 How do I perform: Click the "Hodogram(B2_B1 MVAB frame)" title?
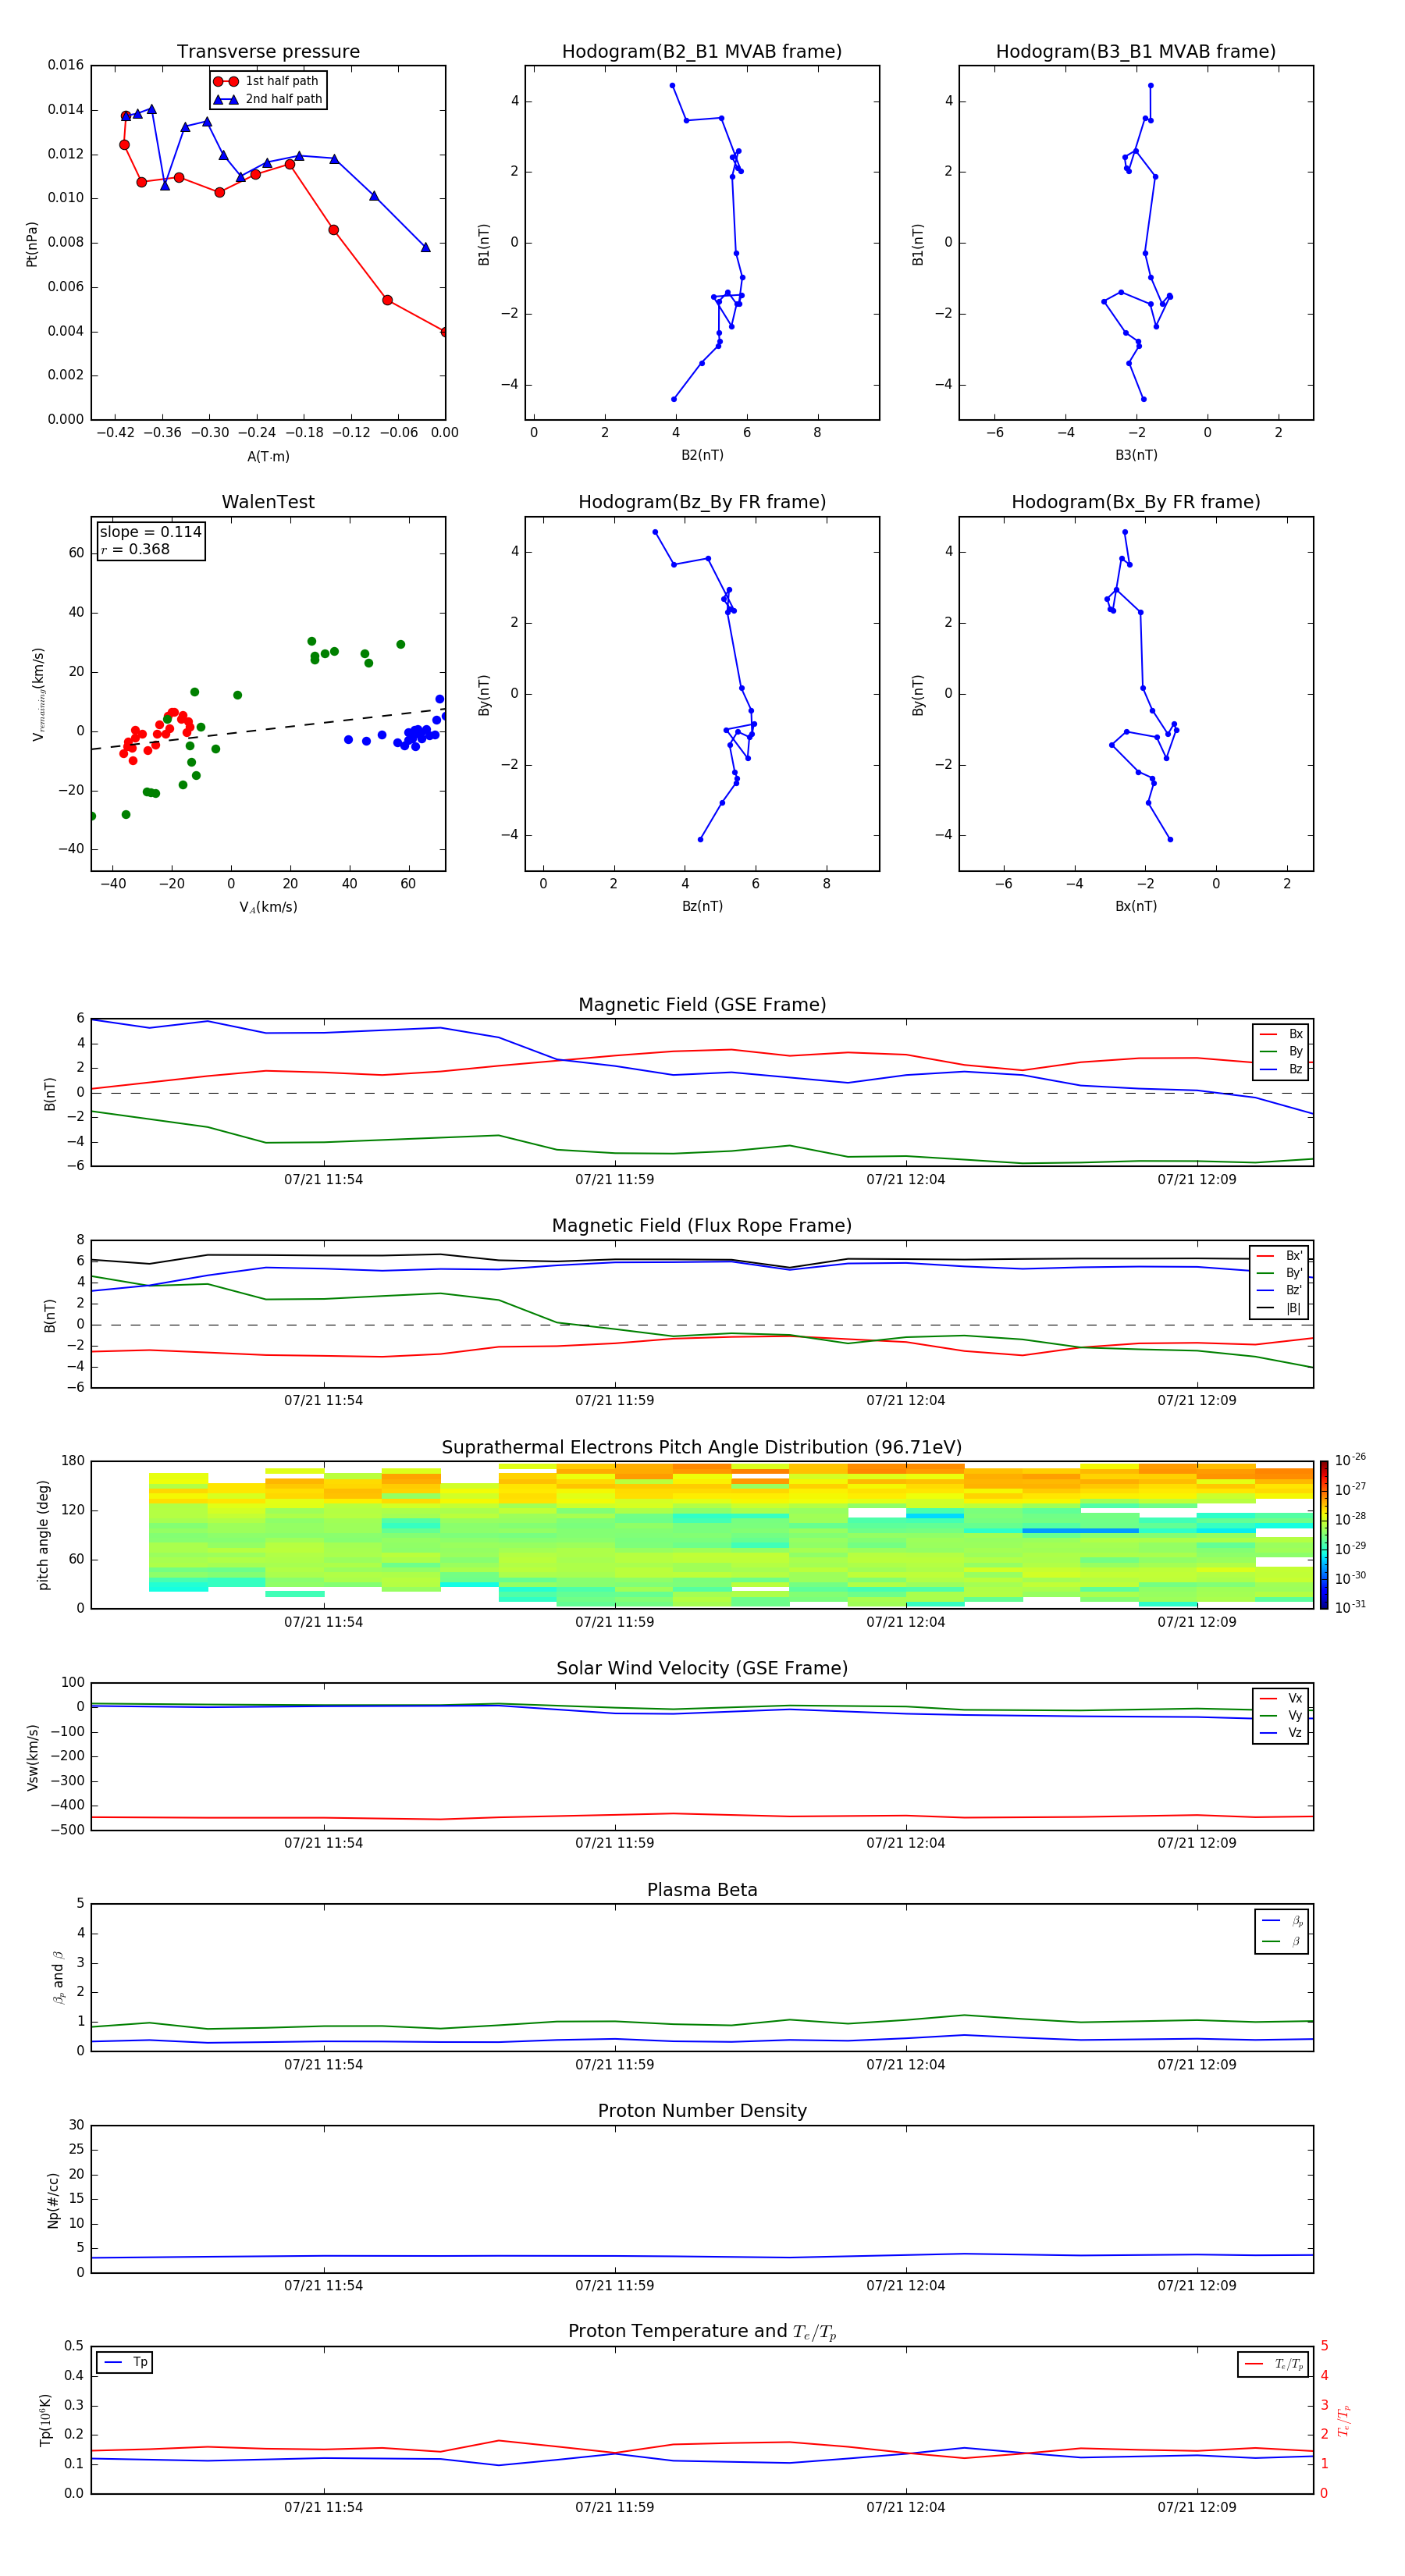pos(702,52)
